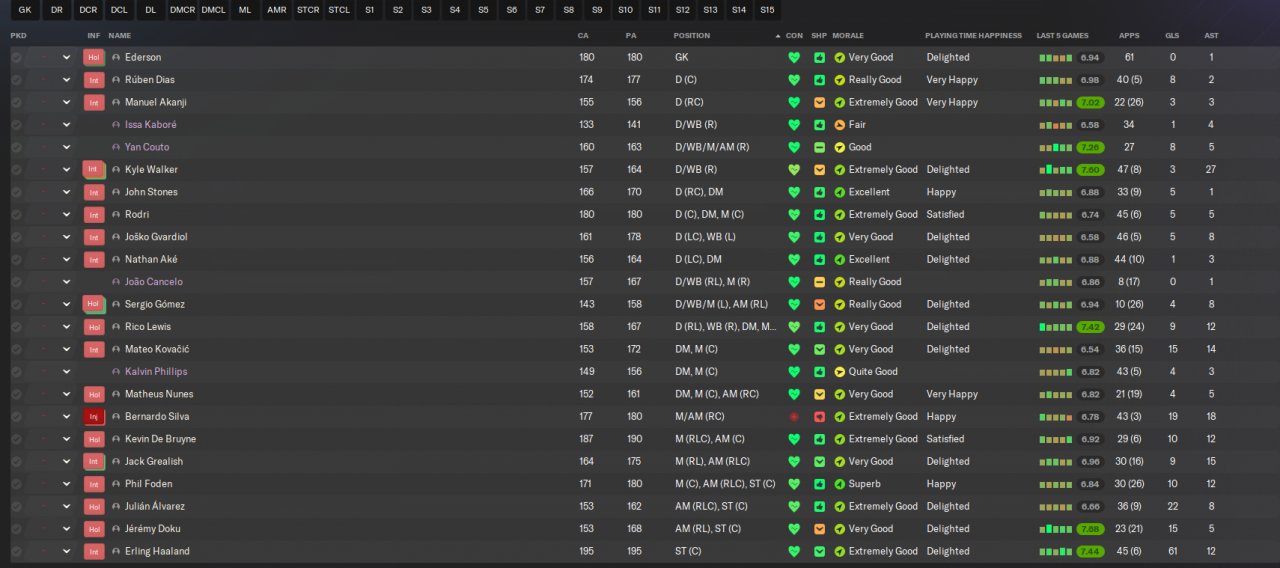Click Julián Álvarez's morale arrow icon

tap(840, 506)
